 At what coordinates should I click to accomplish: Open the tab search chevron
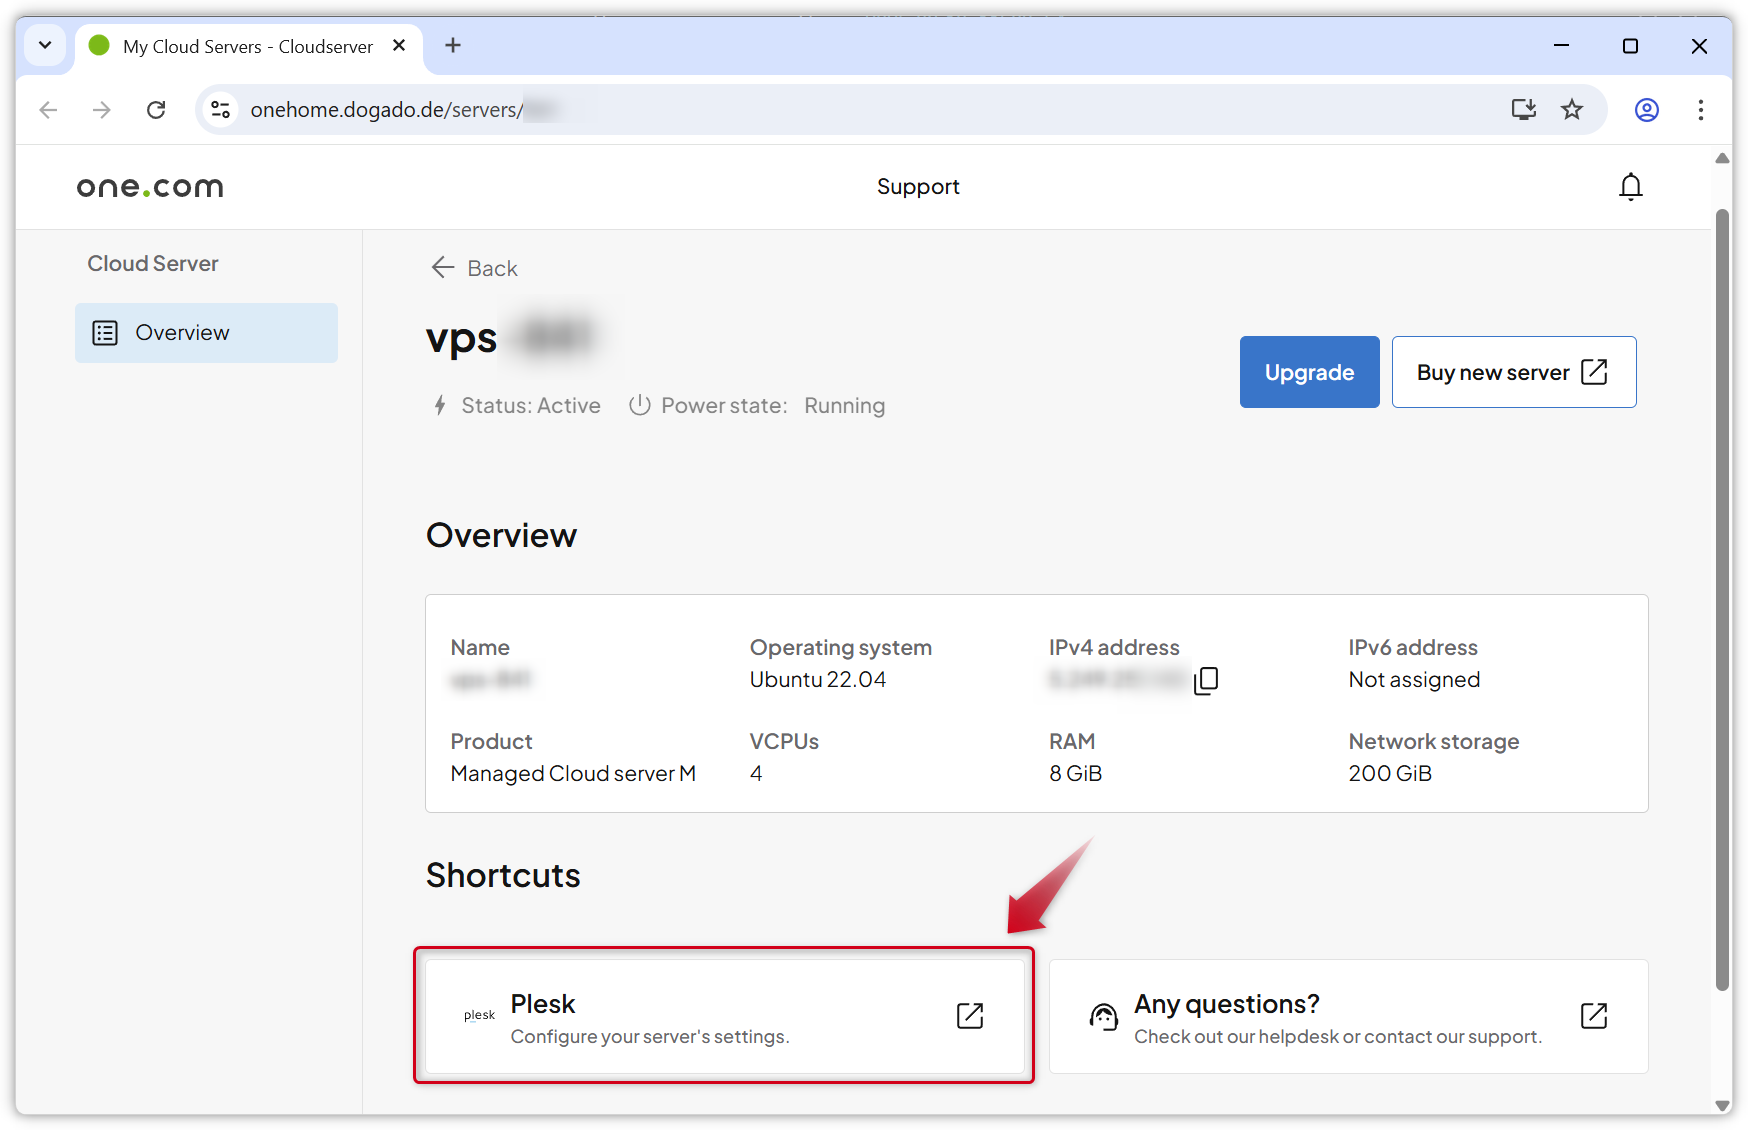pyautogui.click(x=44, y=46)
